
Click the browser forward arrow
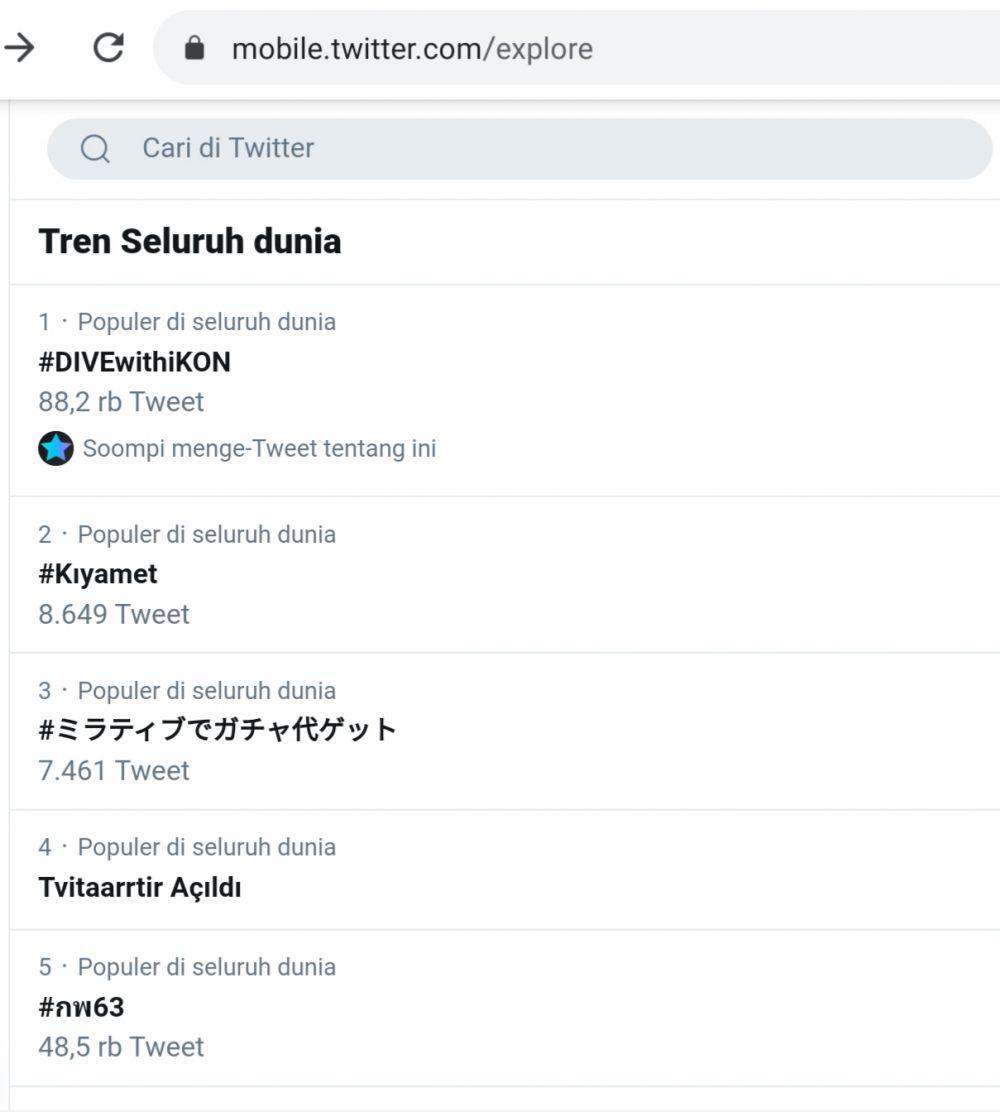pos(19,48)
